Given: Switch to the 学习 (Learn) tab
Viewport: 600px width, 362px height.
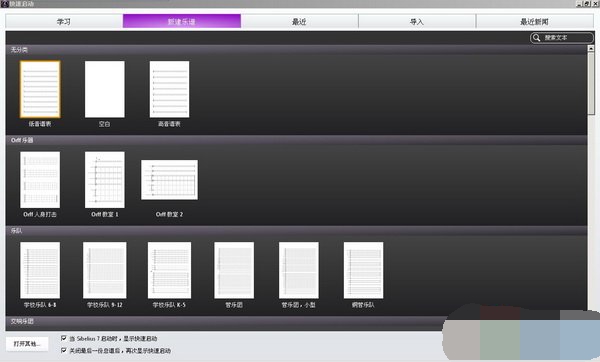Looking at the screenshot, I should tap(64, 21).
